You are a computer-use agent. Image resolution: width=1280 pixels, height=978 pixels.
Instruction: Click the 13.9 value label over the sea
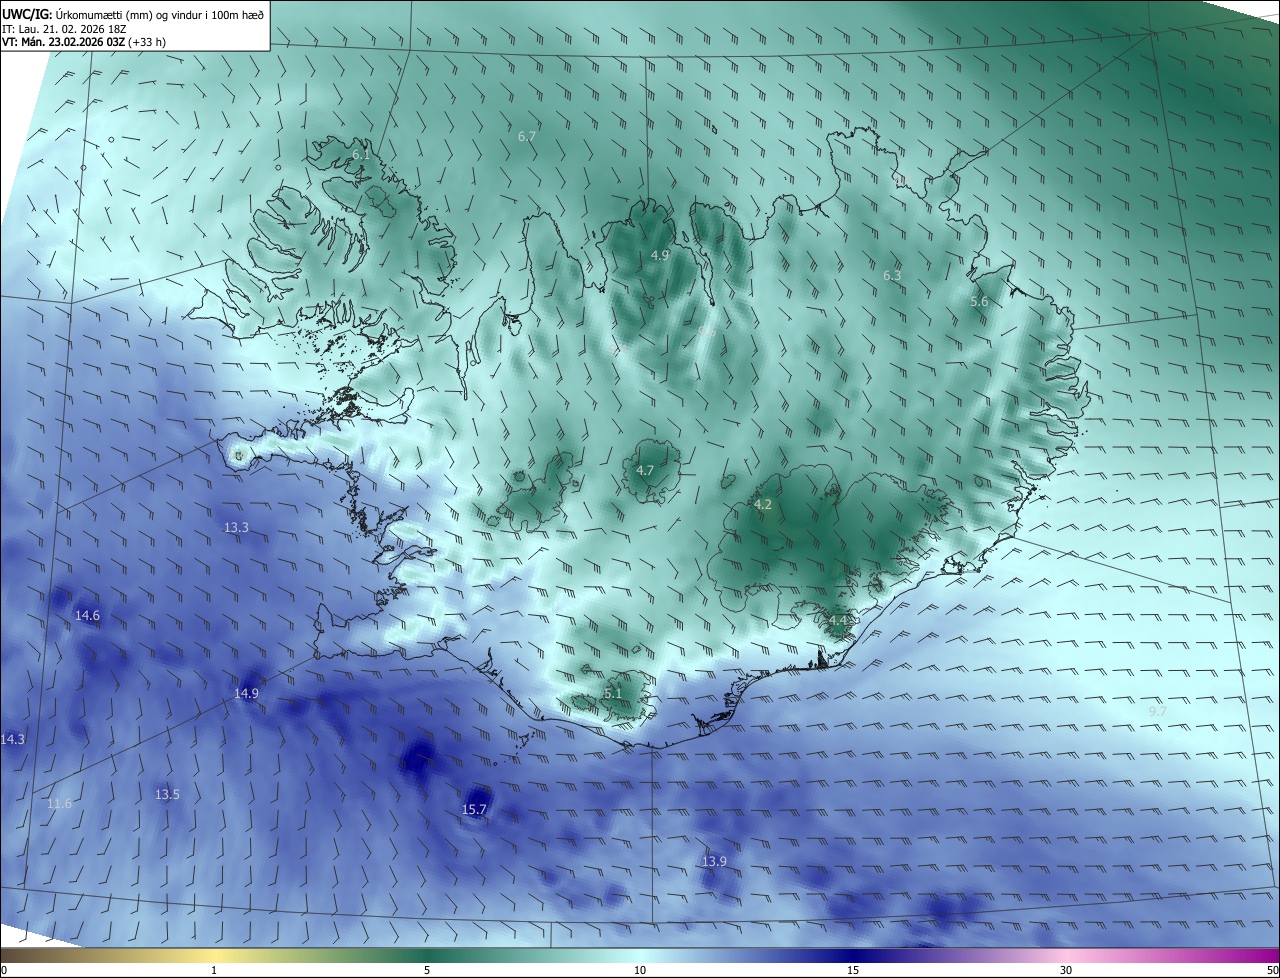point(714,862)
